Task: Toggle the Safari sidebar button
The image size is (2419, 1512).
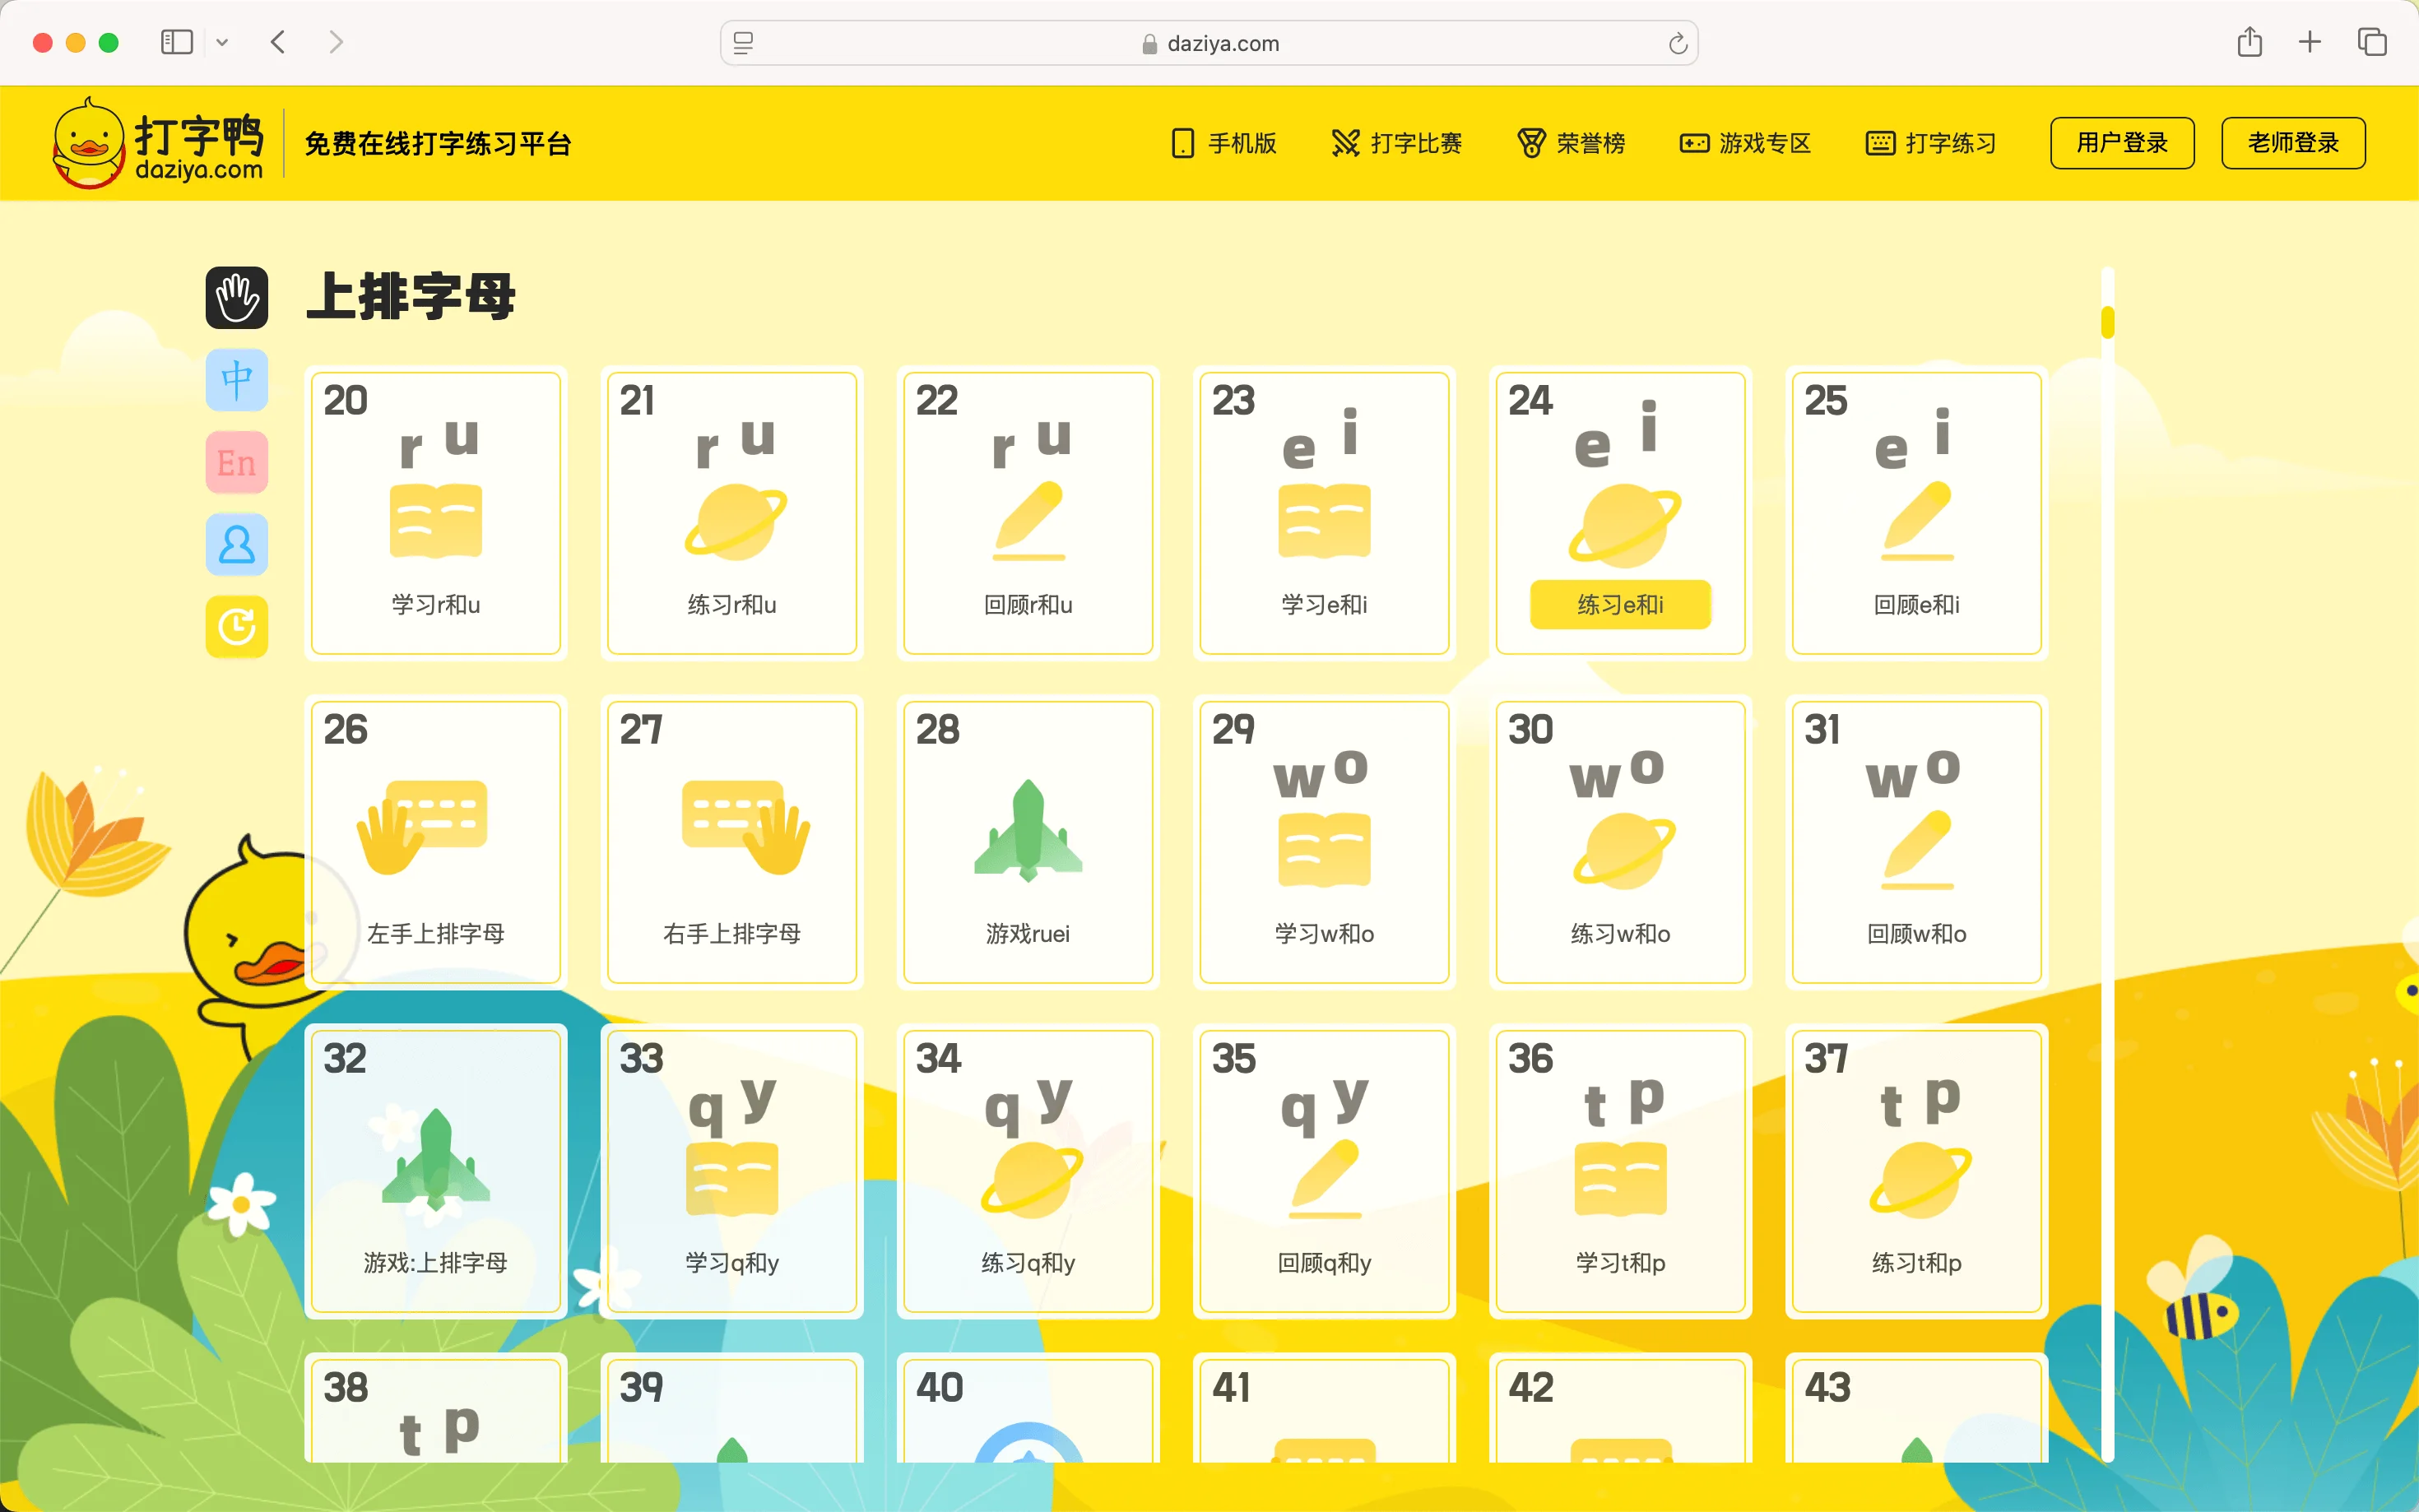Action: pyautogui.click(x=177, y=42)
